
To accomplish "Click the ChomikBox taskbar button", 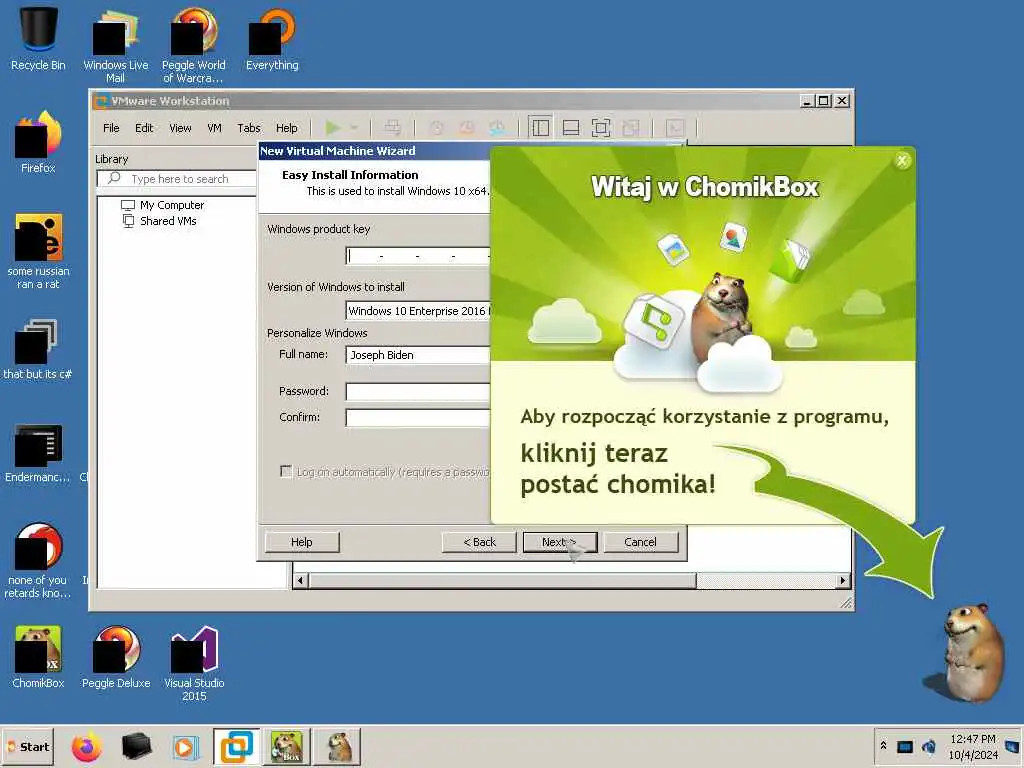I will pos(287,747).
